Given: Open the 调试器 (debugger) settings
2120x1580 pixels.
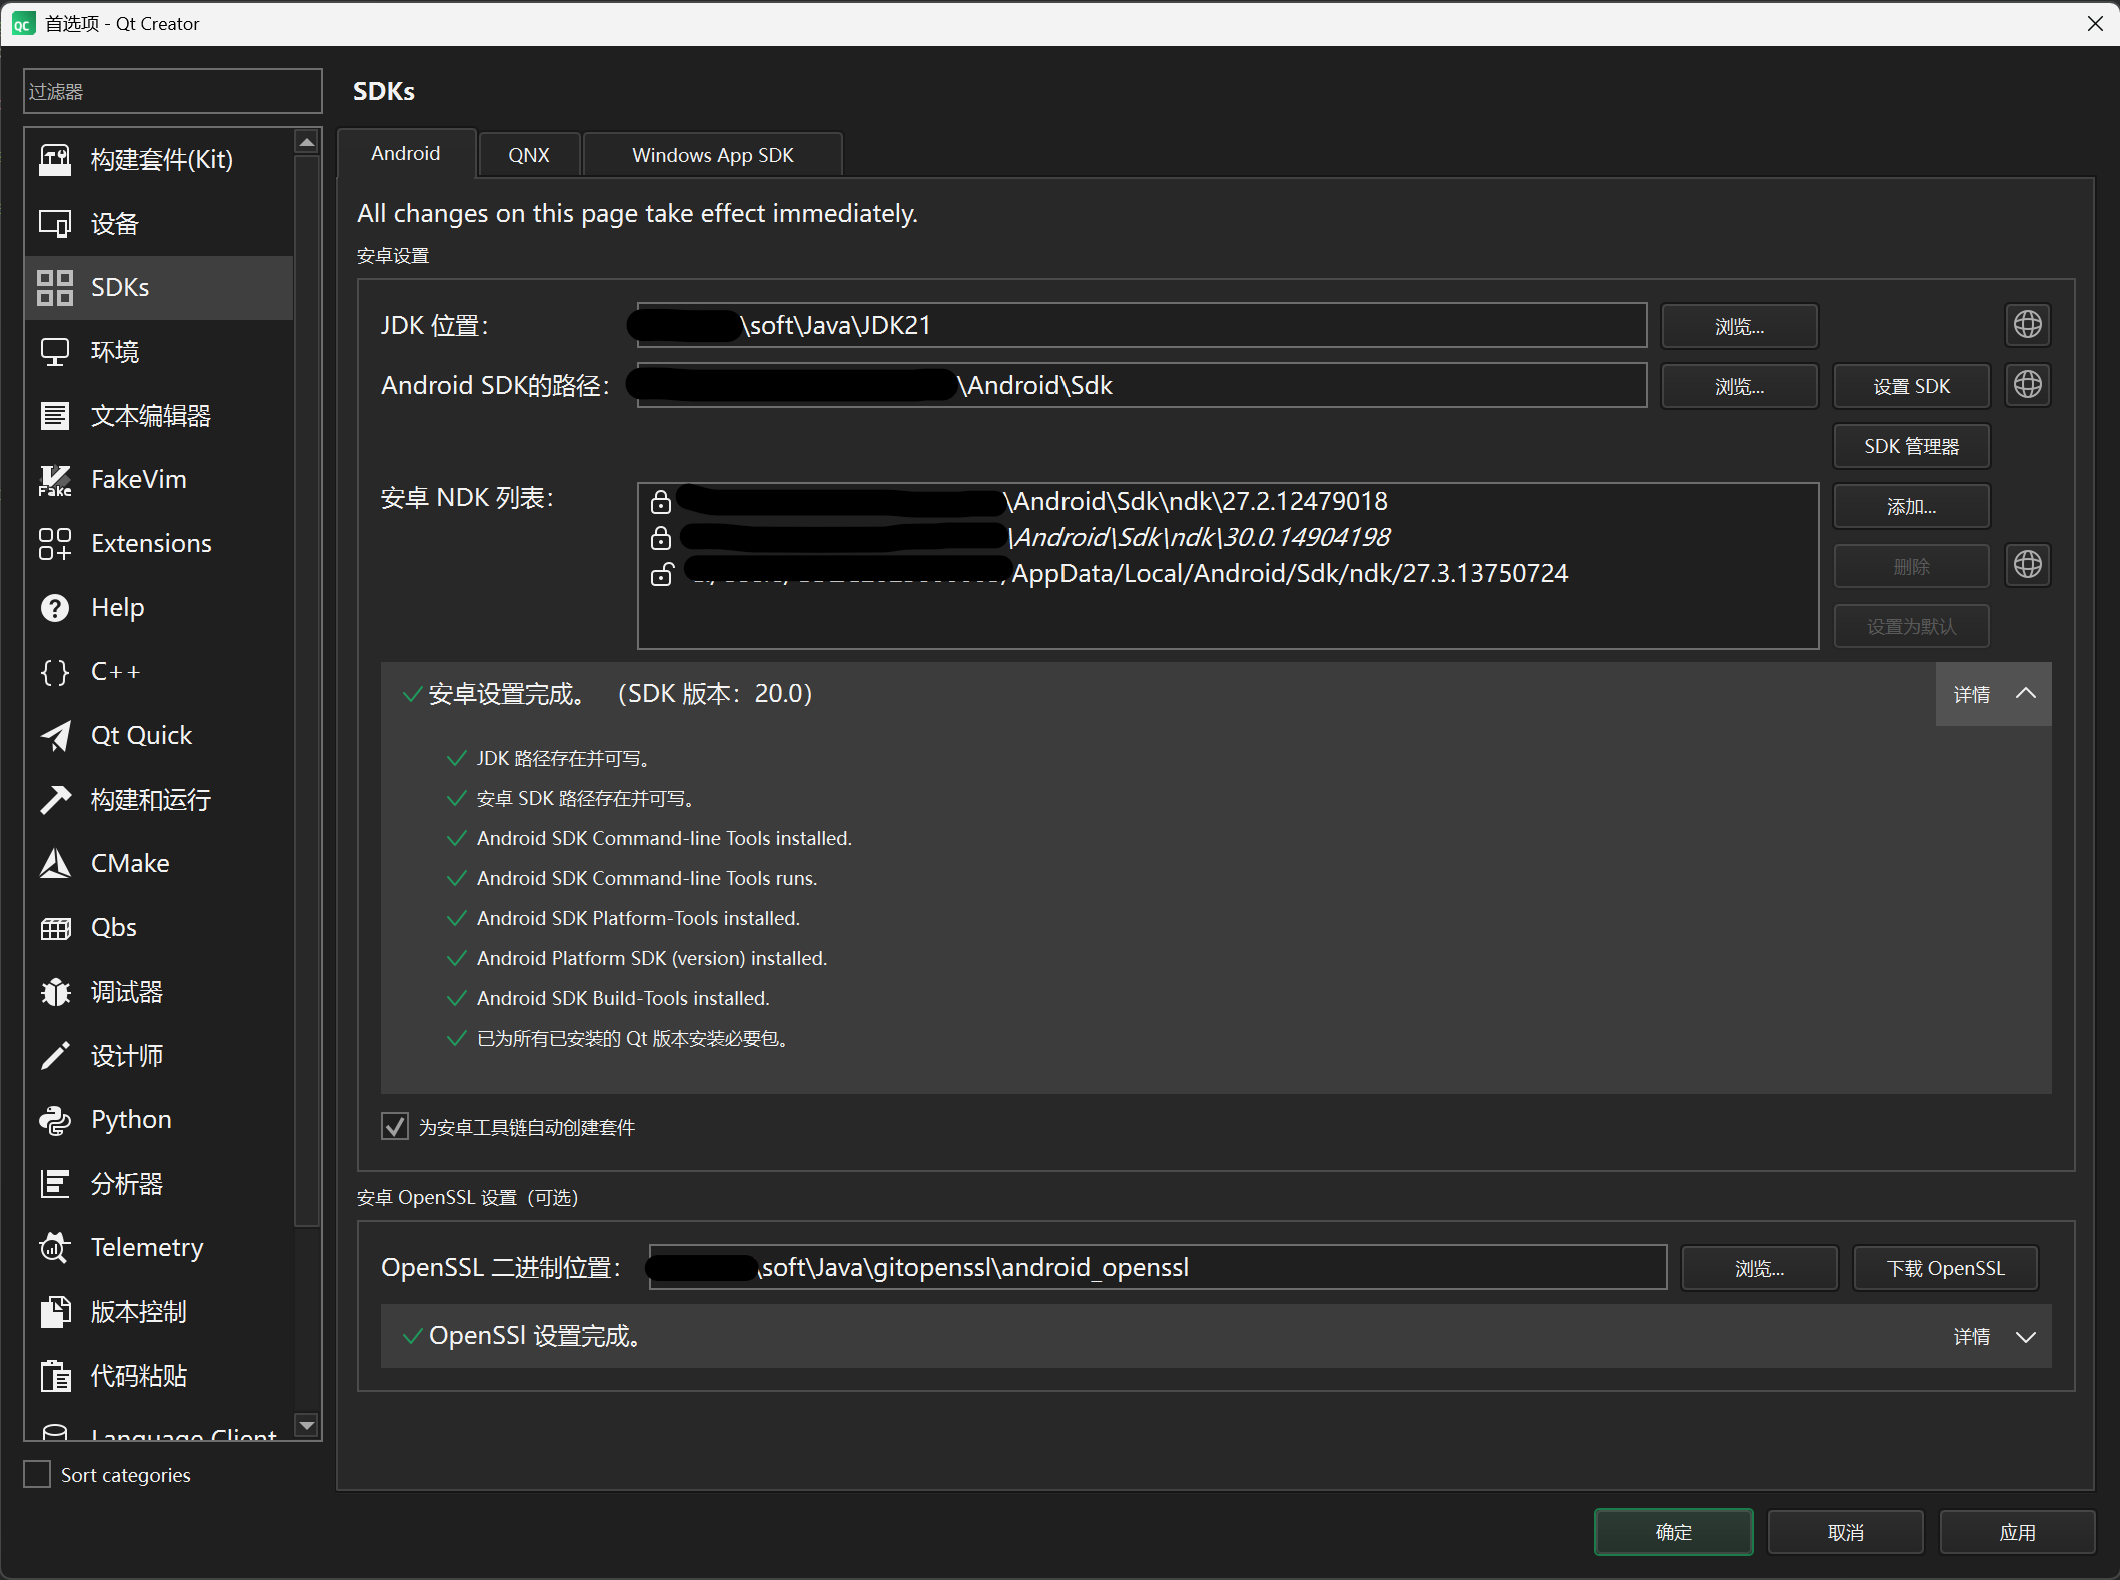Looking at the screenshot, I should pyautogui.click(x=126, y=991).
